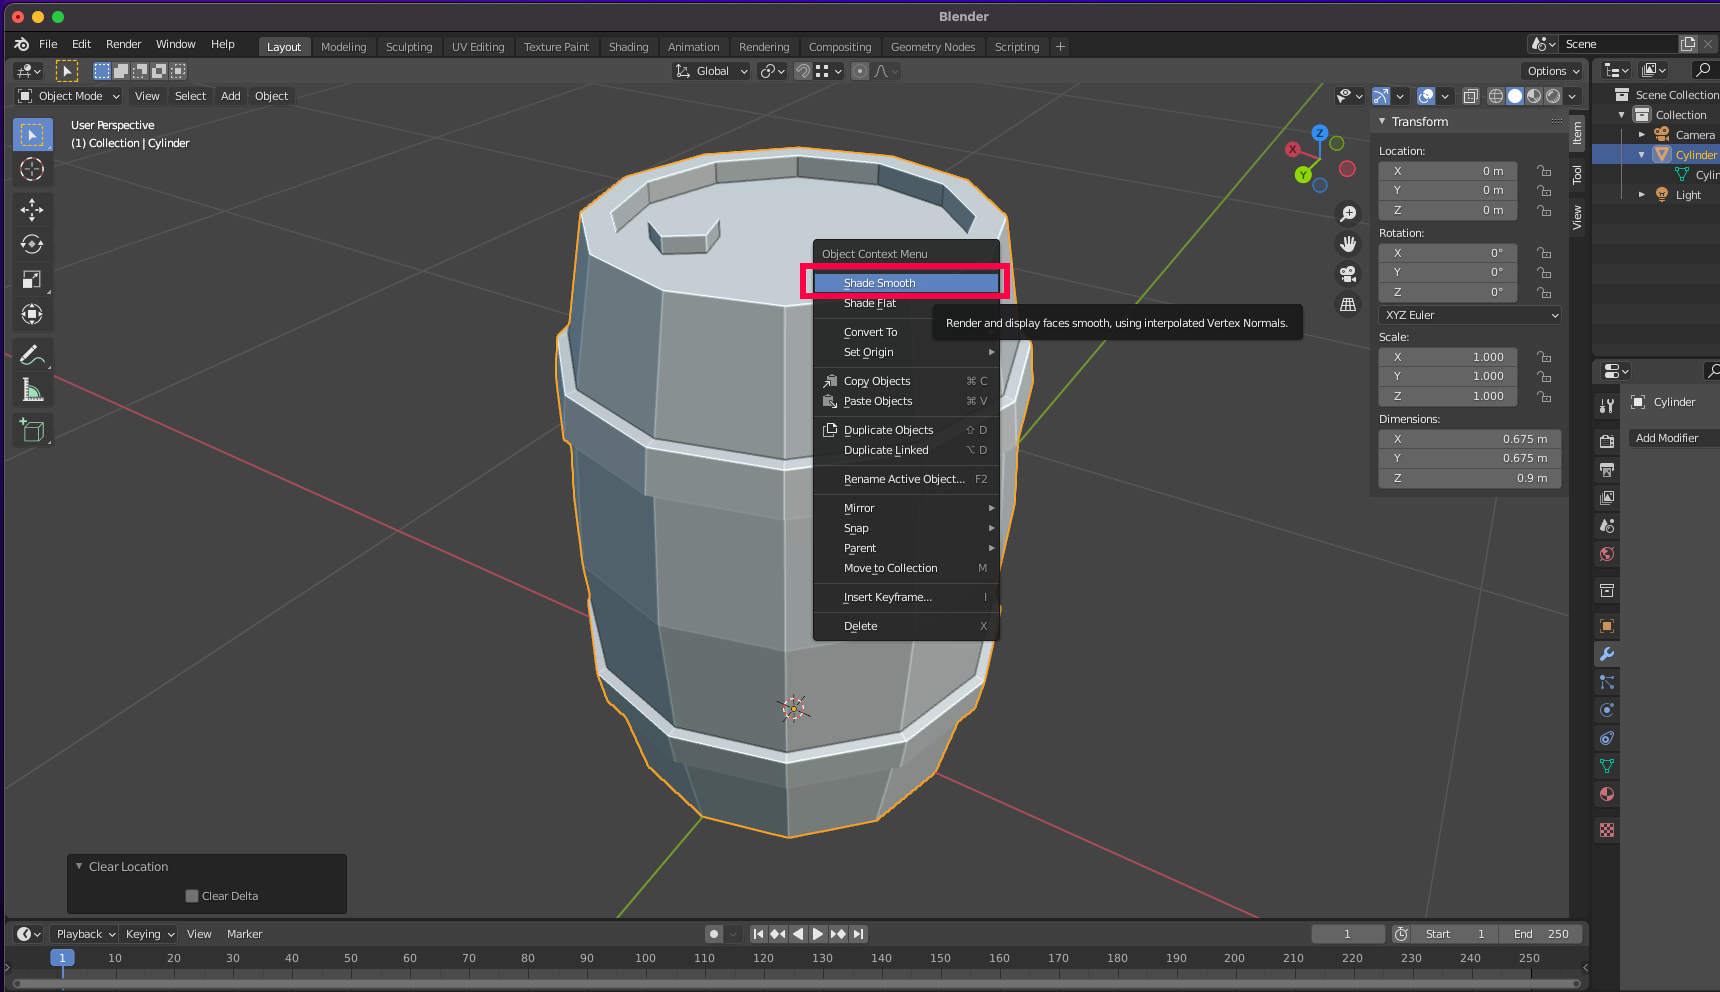Open the Convert To submenu

pos(906,332)
